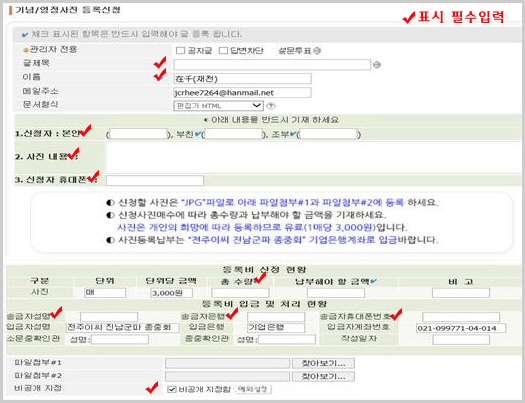The image size is (525, 403).
Task: Click the 총 수량 quantity input field
Action: click(240, 293)
